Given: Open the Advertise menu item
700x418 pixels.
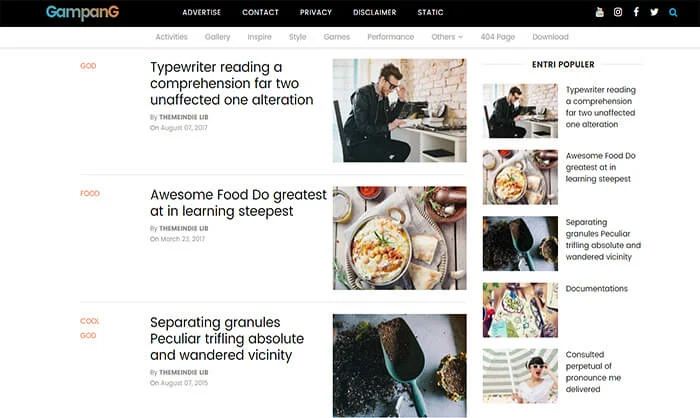Looking at the screenshot, I should 201,13.
